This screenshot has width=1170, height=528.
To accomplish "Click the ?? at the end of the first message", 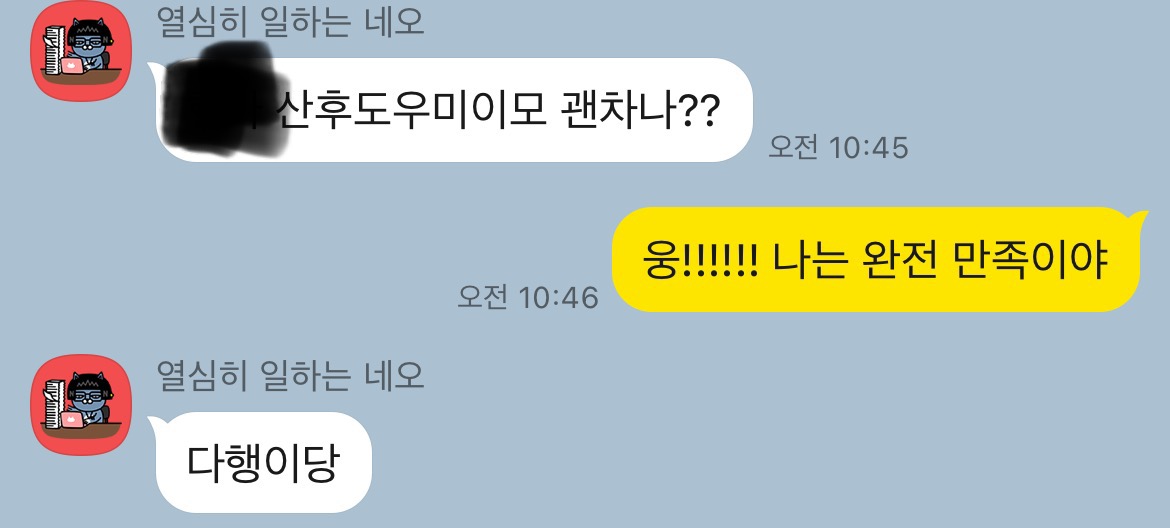I will [701, 112].
